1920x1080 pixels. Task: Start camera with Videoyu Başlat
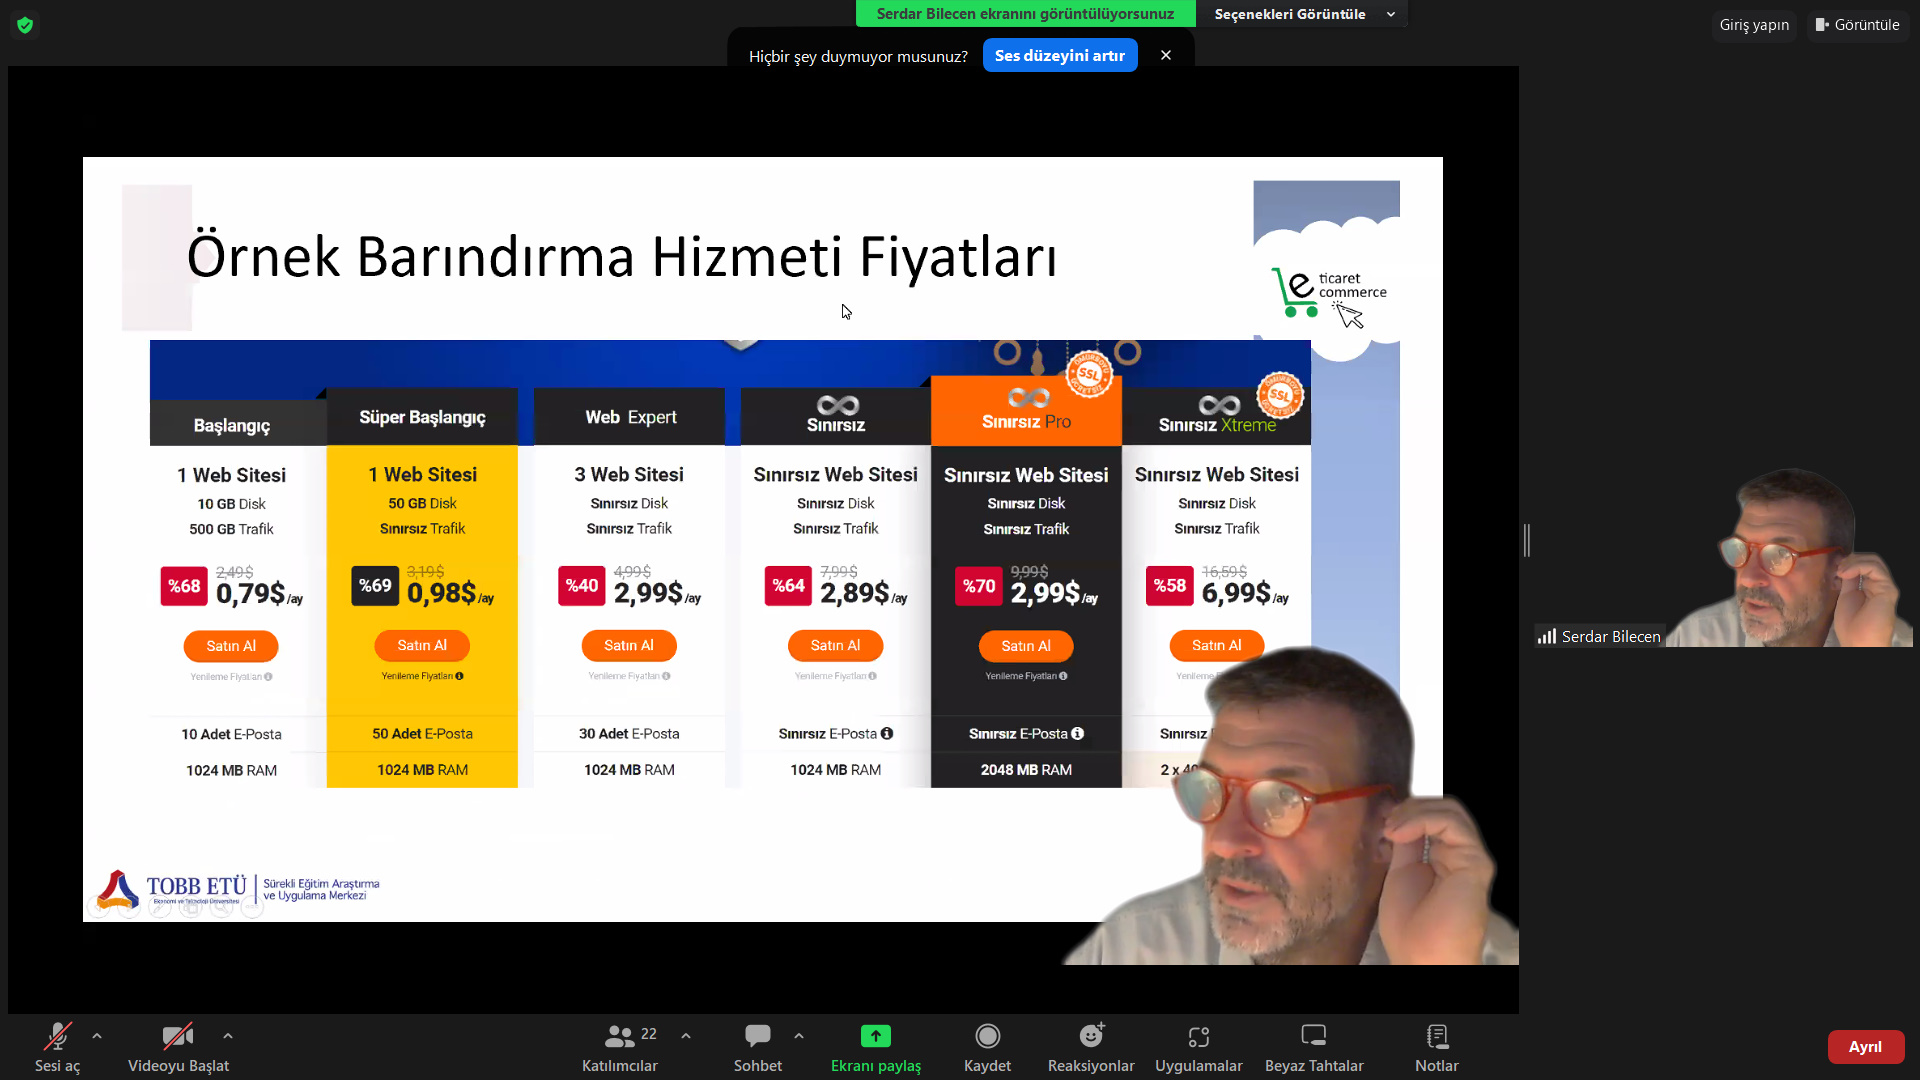[178, 1045]
